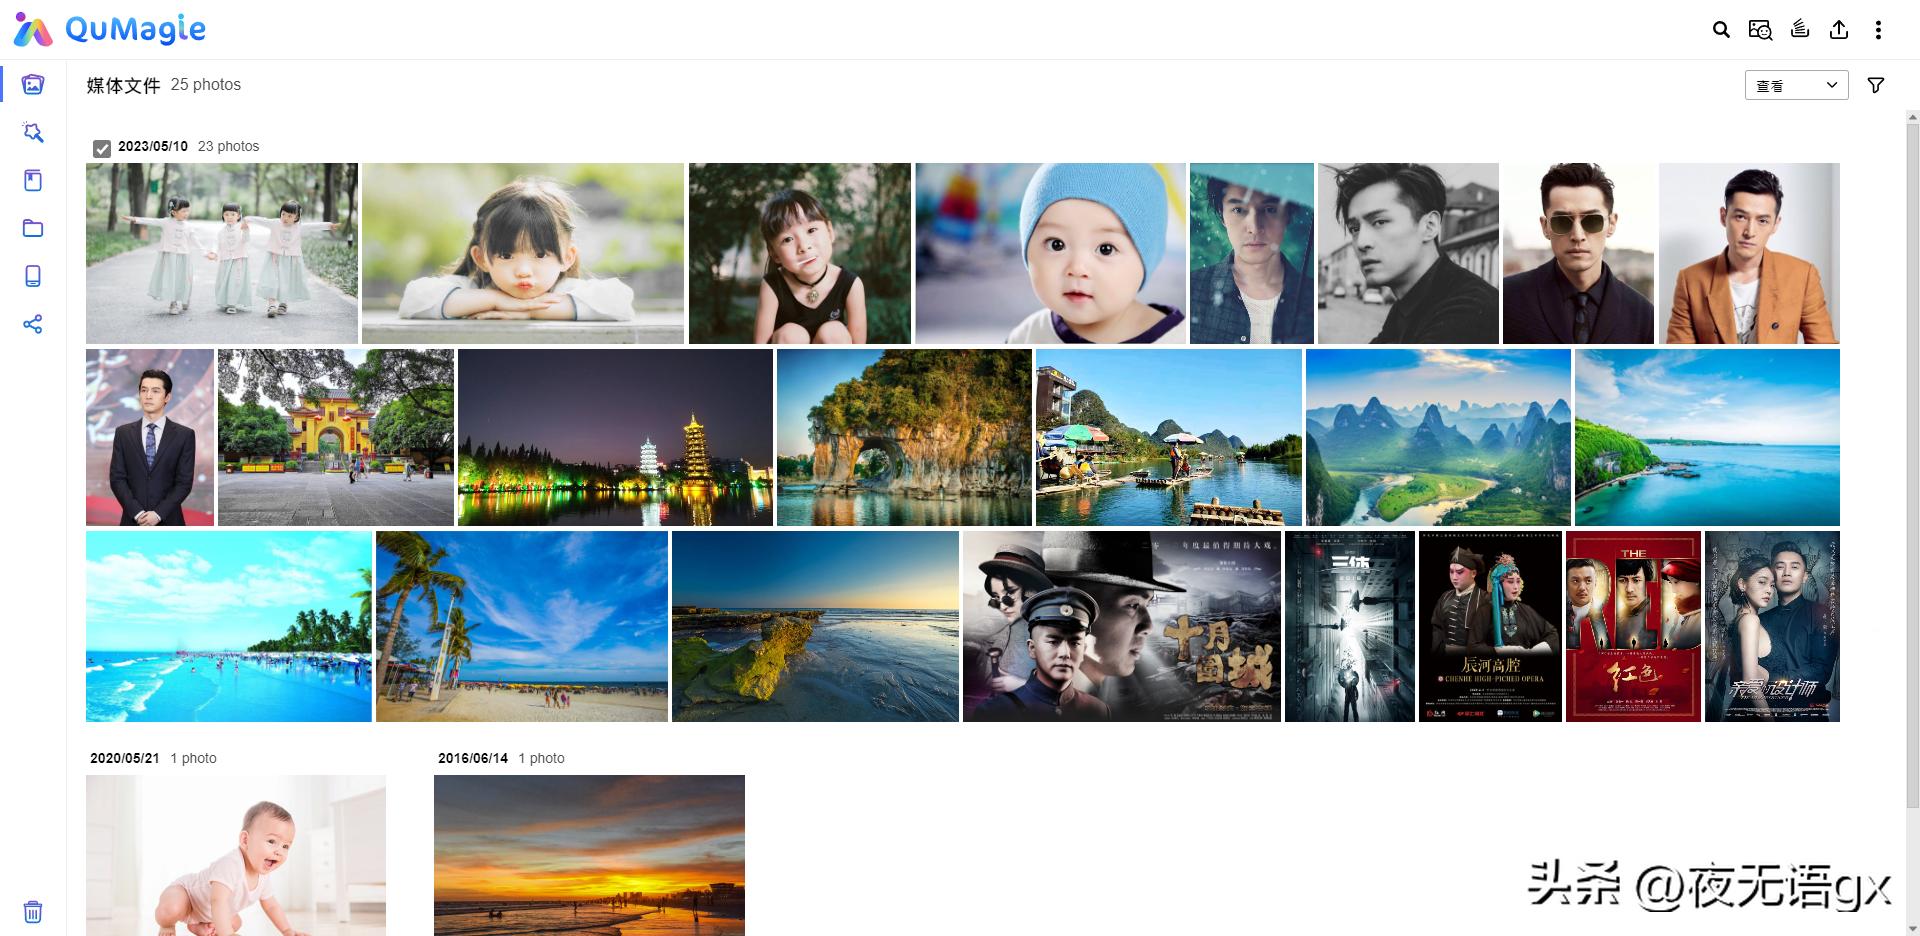Open the Folders sidebar icon
The height and width of the screenshot is (936, 1920).
33,228
